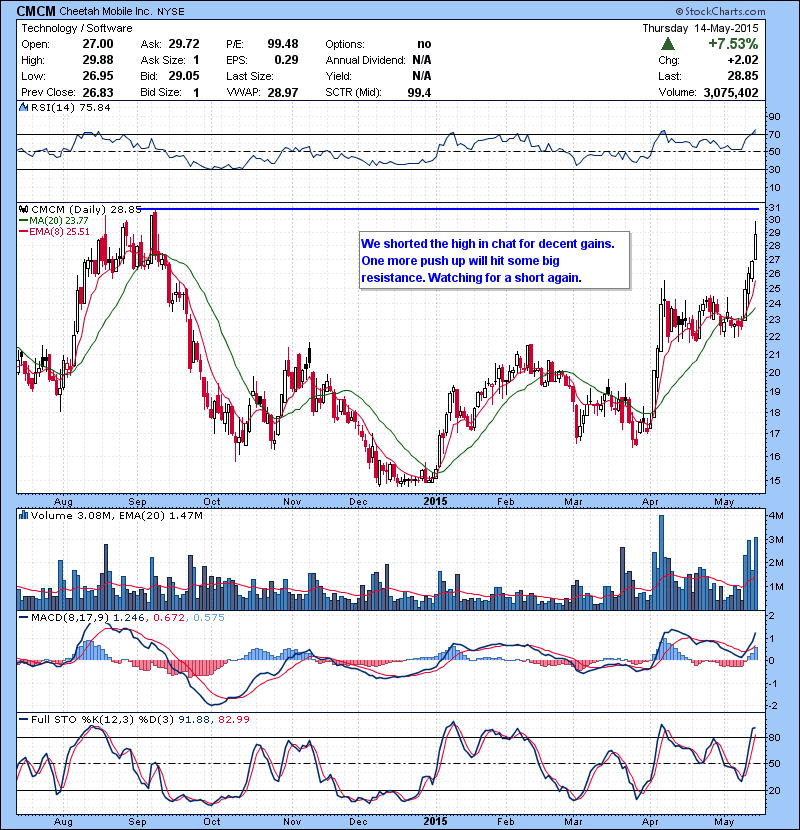Image resolution: width=800 pixels, height=830 pixels.
Task: Click the EPS value 0.29
Action: [x=286, y=60]
